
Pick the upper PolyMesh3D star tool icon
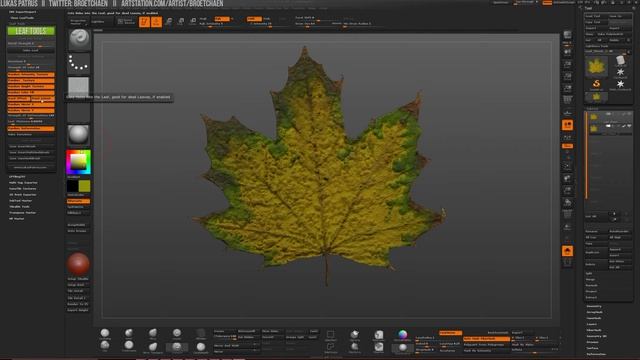pyautogui.click(x=620, y=72)
